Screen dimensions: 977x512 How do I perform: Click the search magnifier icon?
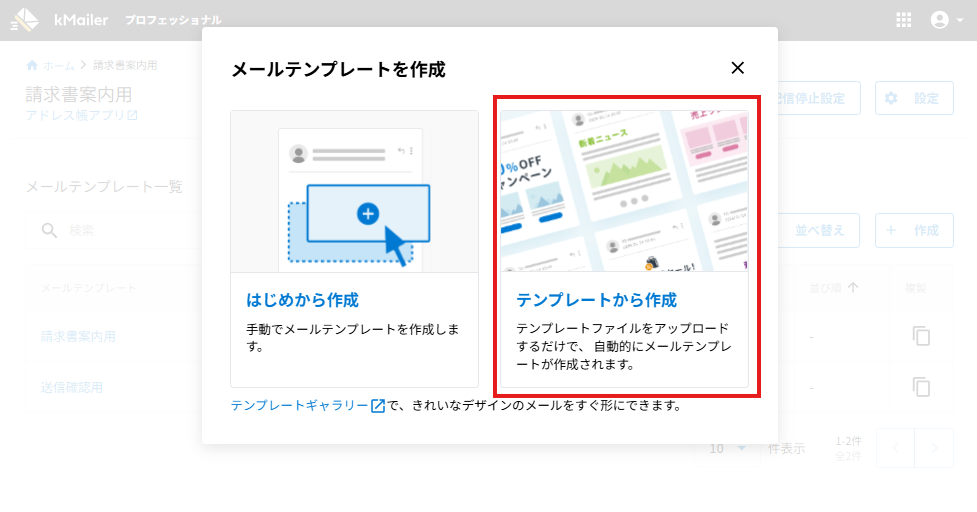click(x=49, y=231)
